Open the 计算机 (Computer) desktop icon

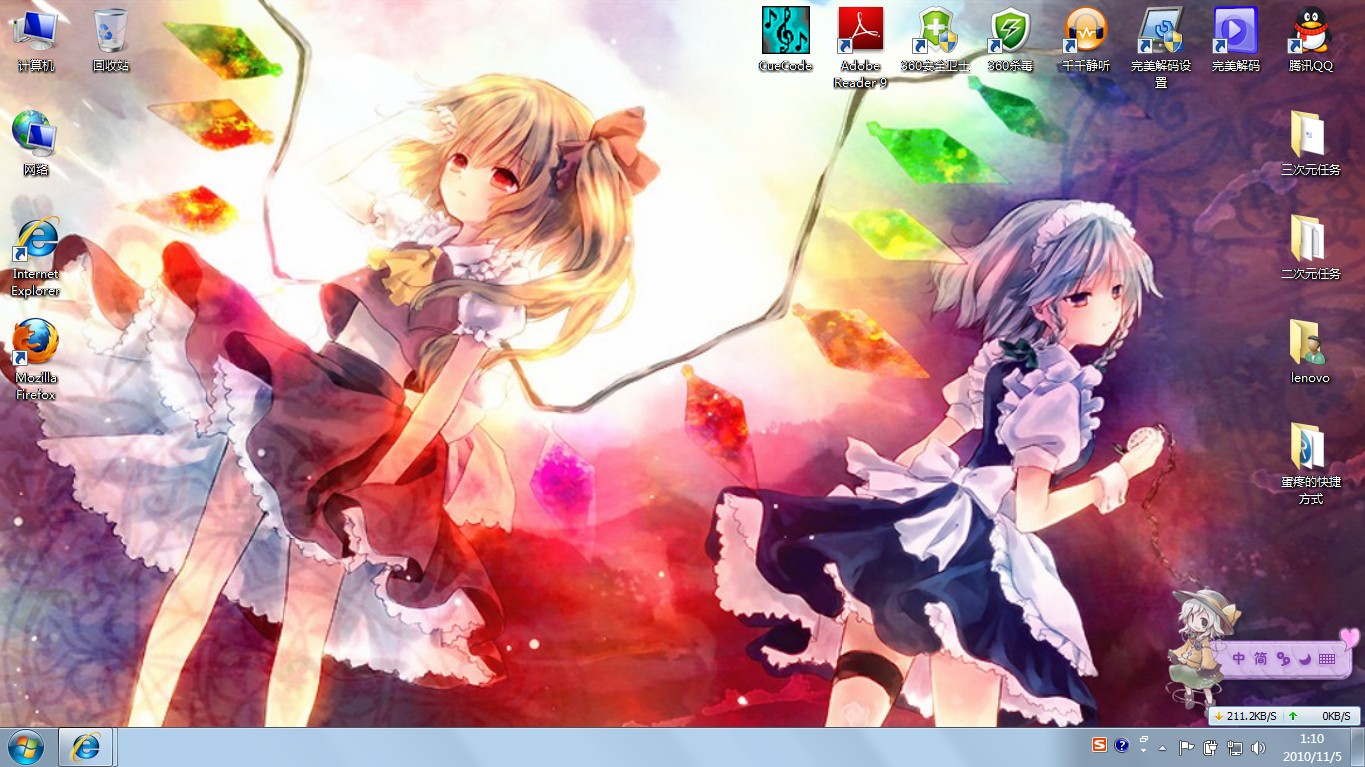point(36,38)
